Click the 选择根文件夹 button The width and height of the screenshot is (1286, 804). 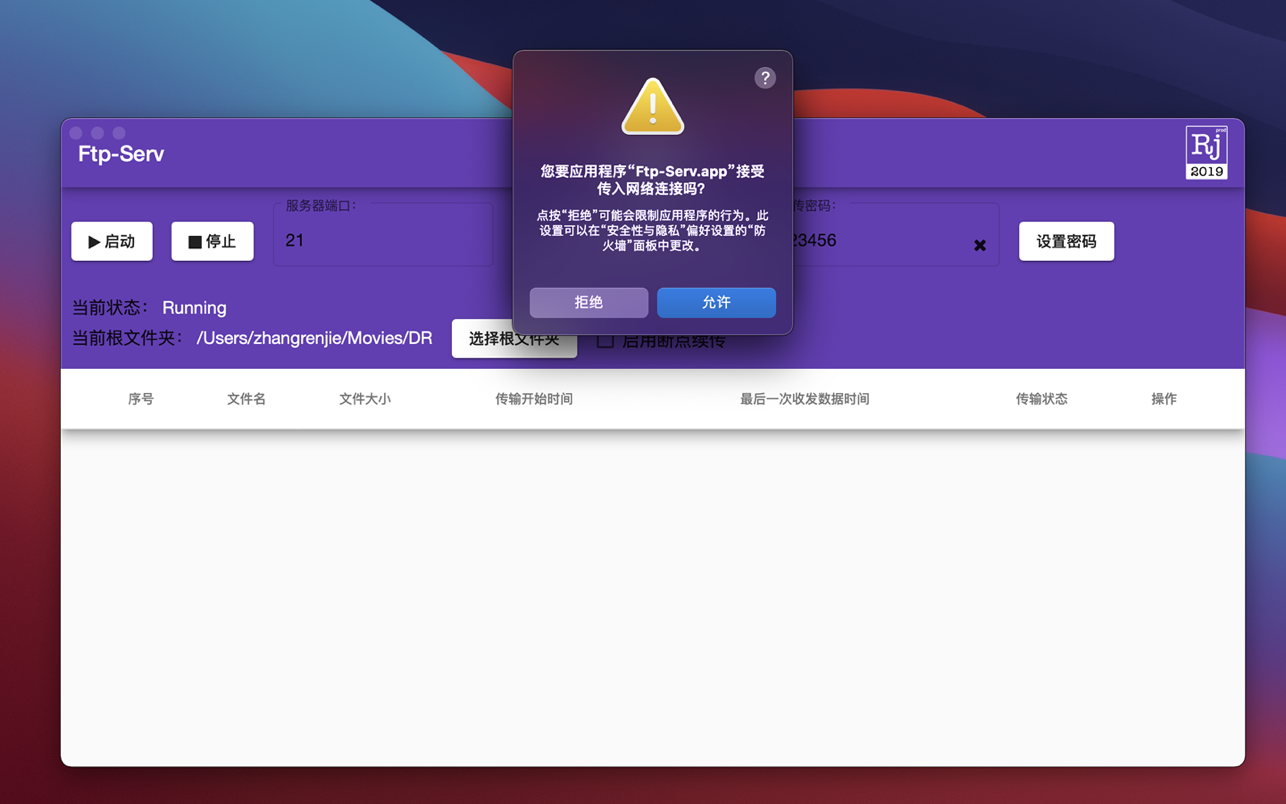[514, 338]
